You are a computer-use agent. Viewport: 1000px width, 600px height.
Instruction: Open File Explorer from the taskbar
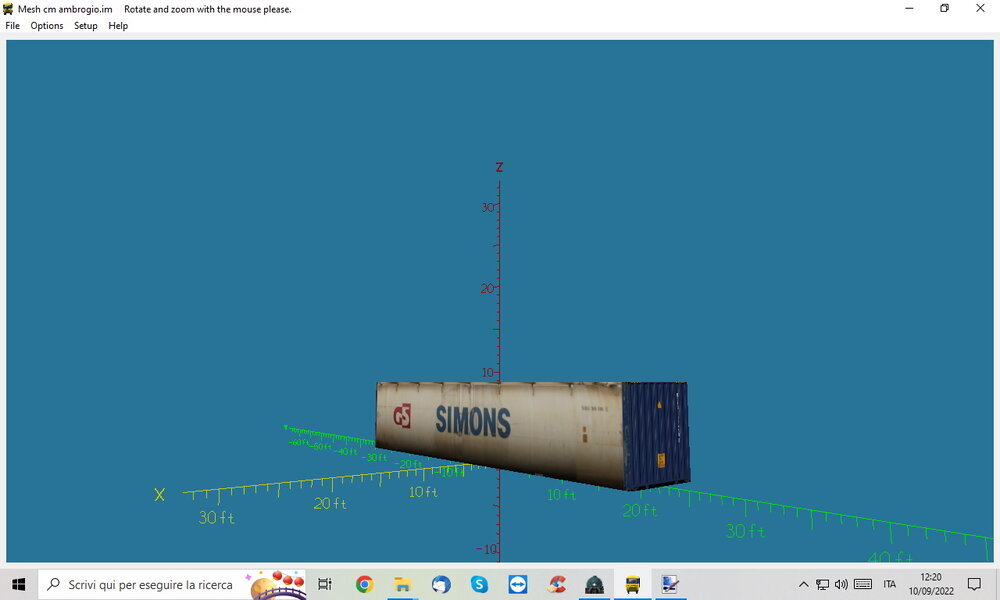pos(402,584)
